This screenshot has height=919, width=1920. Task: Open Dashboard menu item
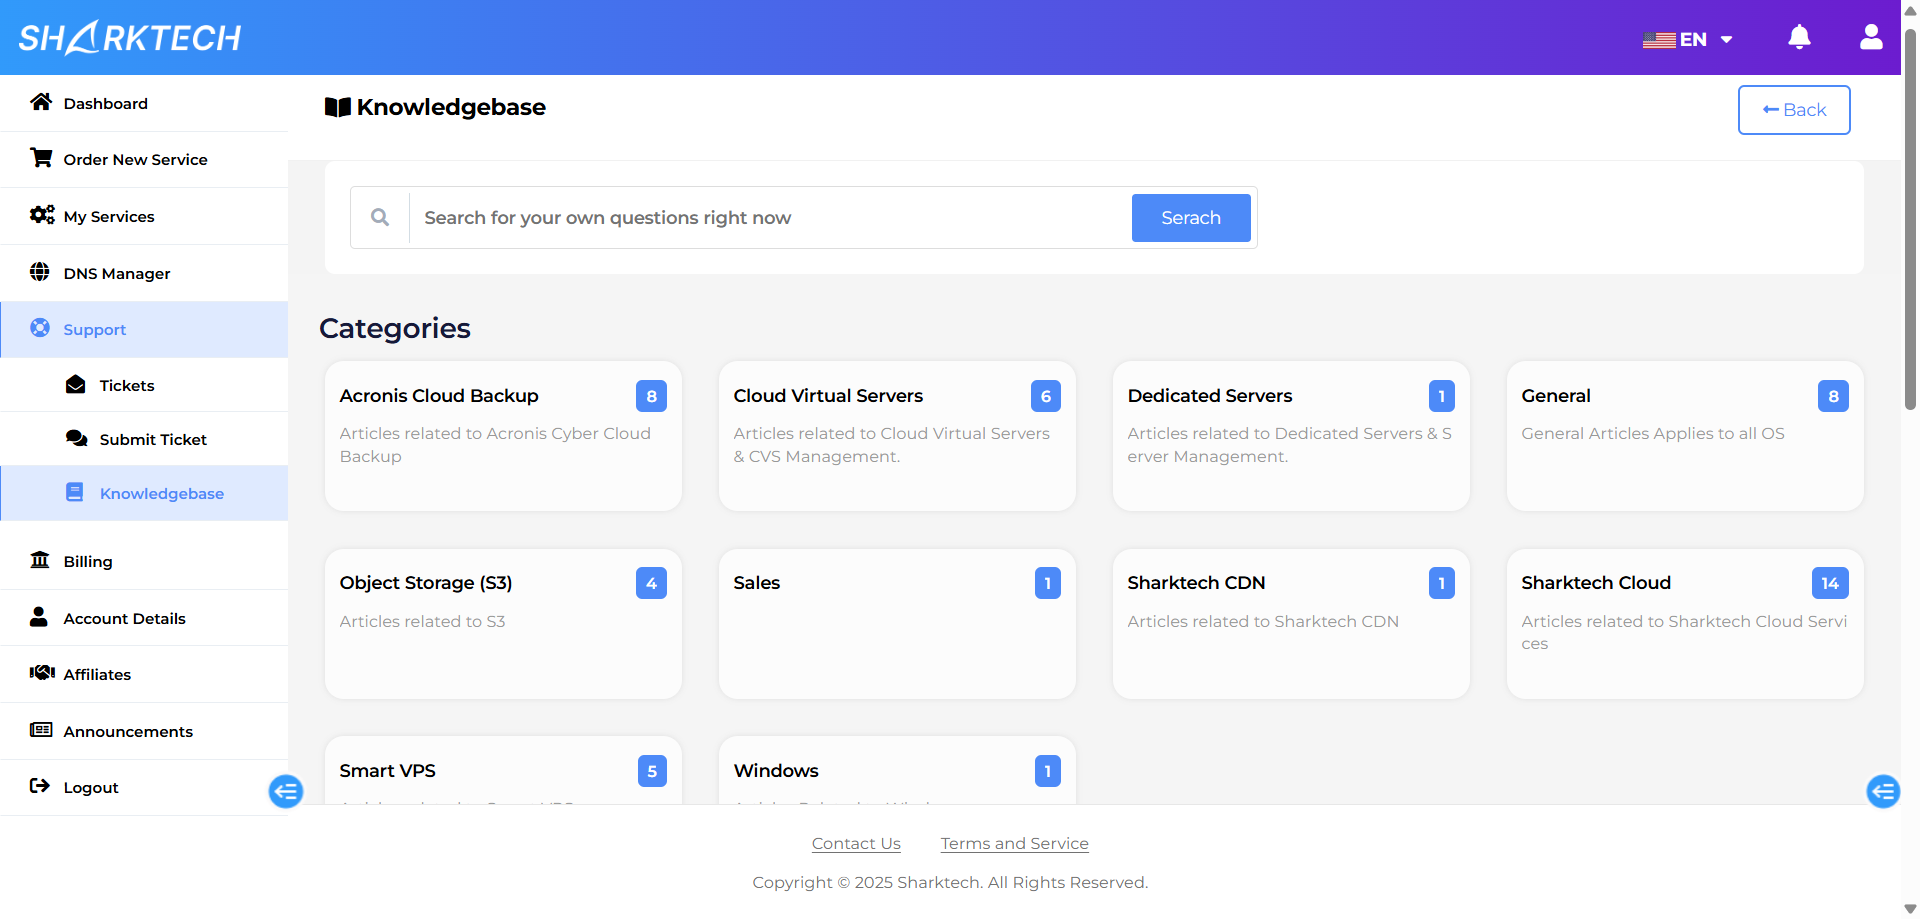tap(144, 103)
